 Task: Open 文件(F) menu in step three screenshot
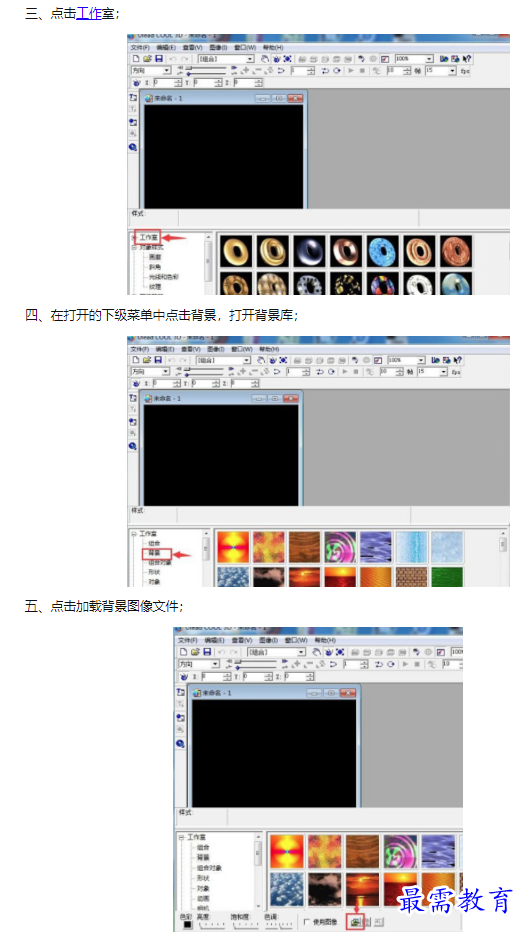(140, 48)
